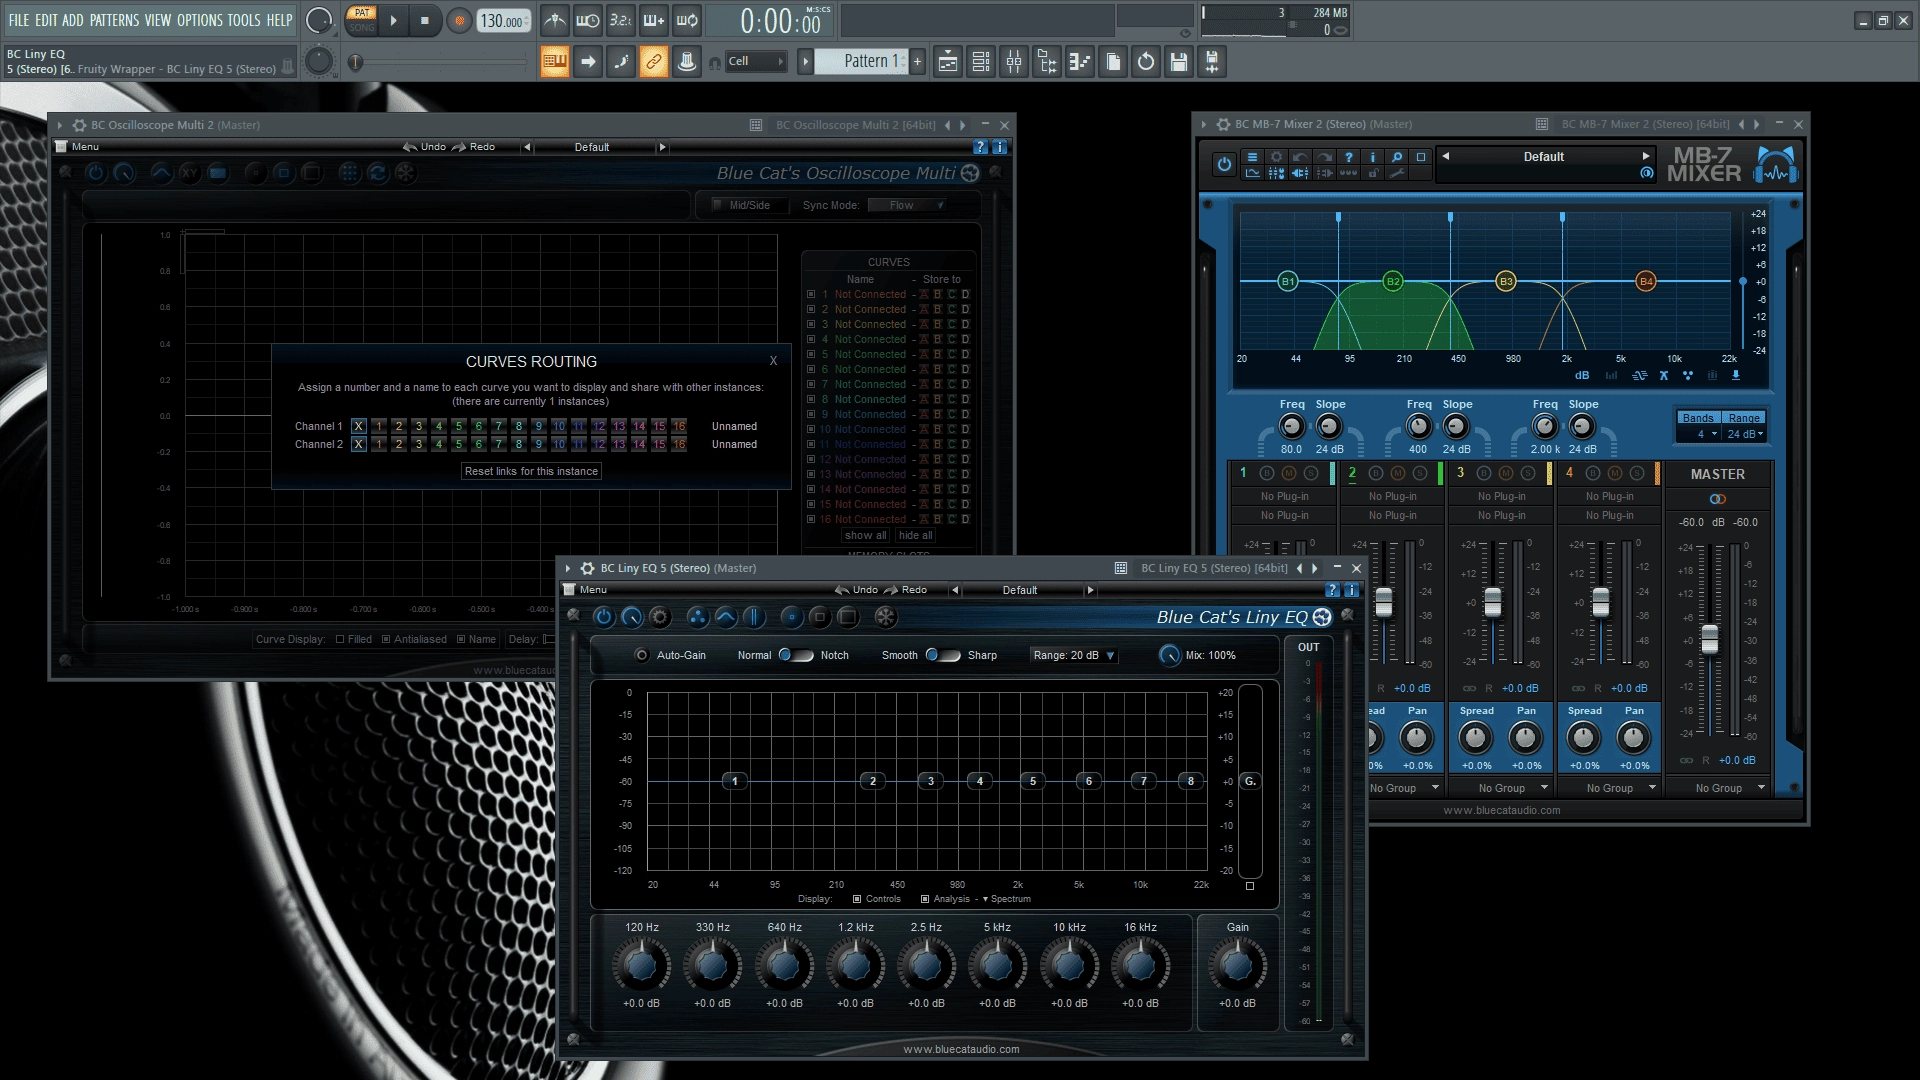The image size is (1920, 1080).
Task: Click MB-7 Mixer help question mark icon
Action: click(1349, 157)
